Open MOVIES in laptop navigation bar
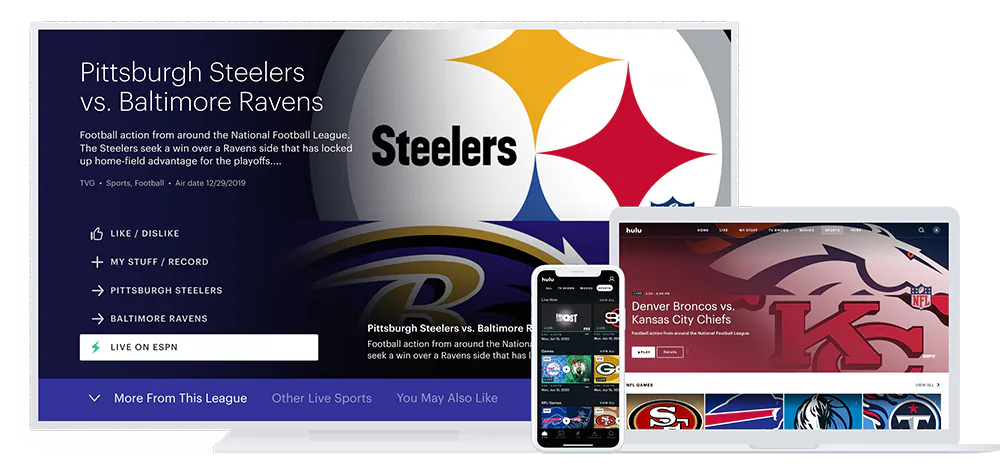1000x469 pixels. point(807,230)
